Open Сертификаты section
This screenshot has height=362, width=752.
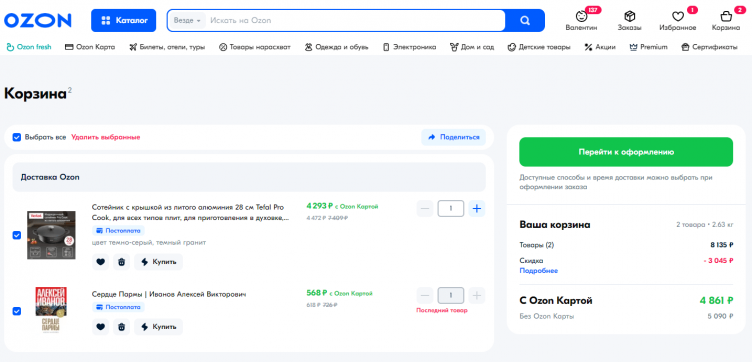pos(709,47)
